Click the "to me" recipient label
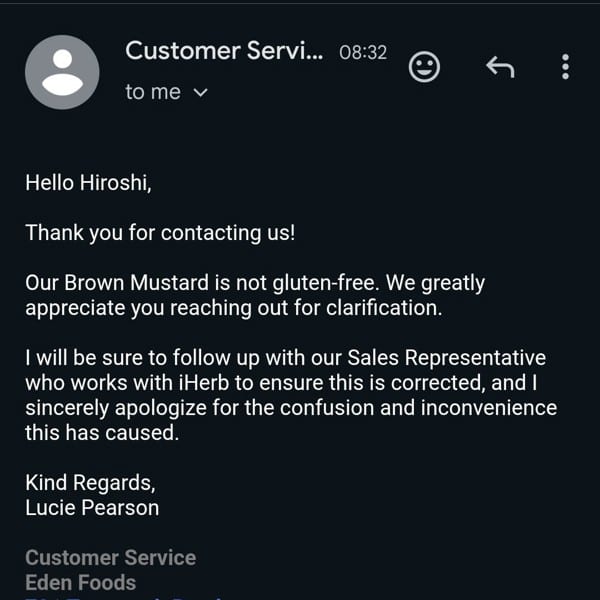600x600 pixels. coord(153,92)
